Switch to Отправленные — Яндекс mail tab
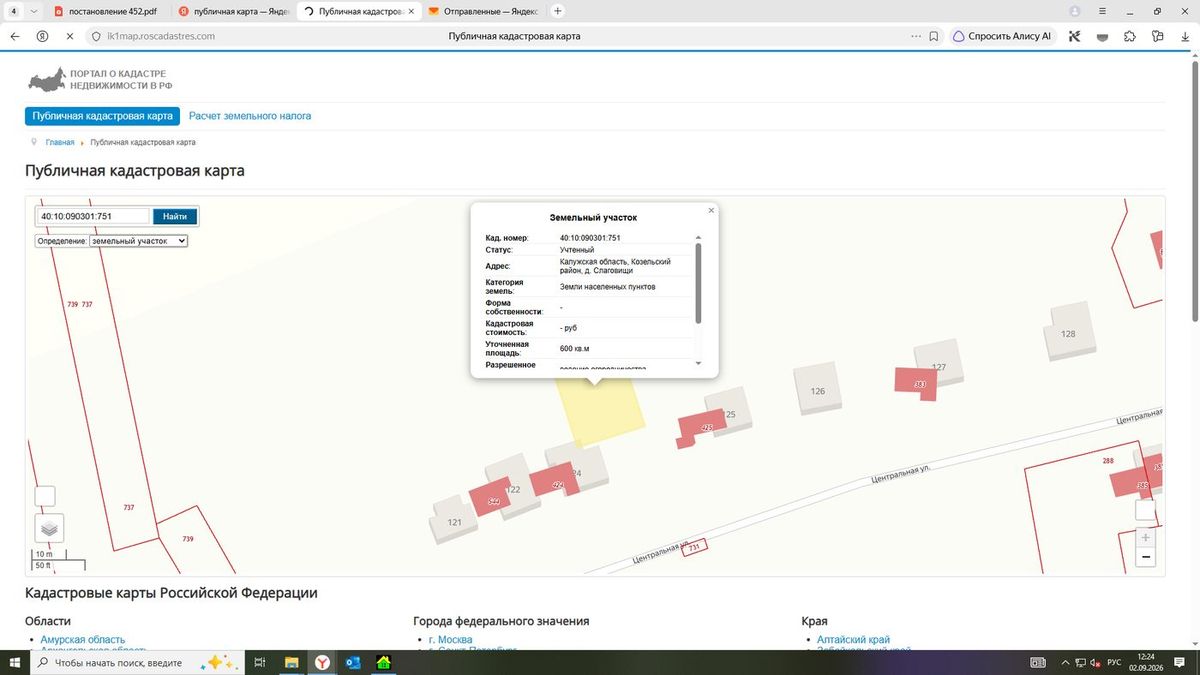Viewport: 1200px width, 675px height. (x=482, y=11)
